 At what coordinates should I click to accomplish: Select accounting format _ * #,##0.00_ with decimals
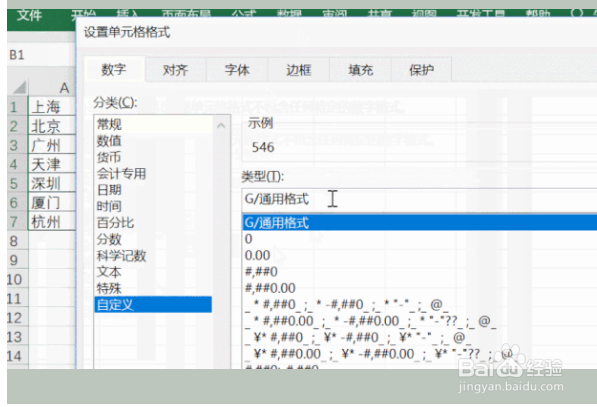420,321
